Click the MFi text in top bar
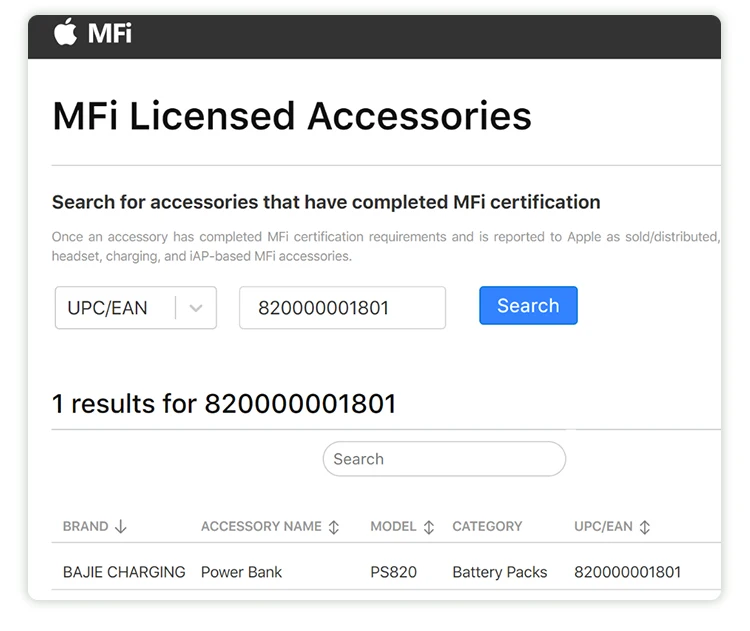The width and height of the screenshot is (750, 631). (110, 33)
